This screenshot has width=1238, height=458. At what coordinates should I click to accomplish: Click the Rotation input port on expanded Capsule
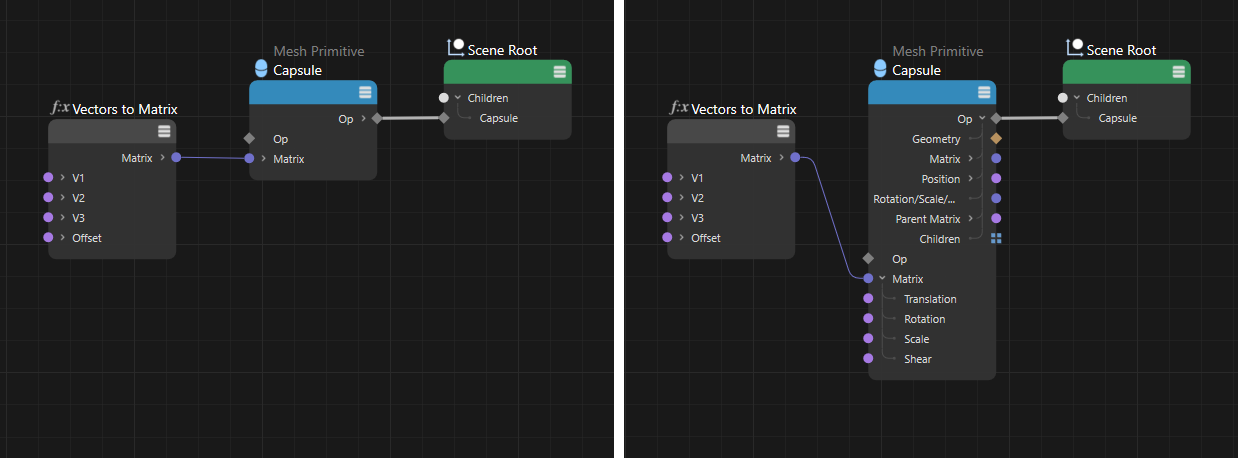pos(868,318)
